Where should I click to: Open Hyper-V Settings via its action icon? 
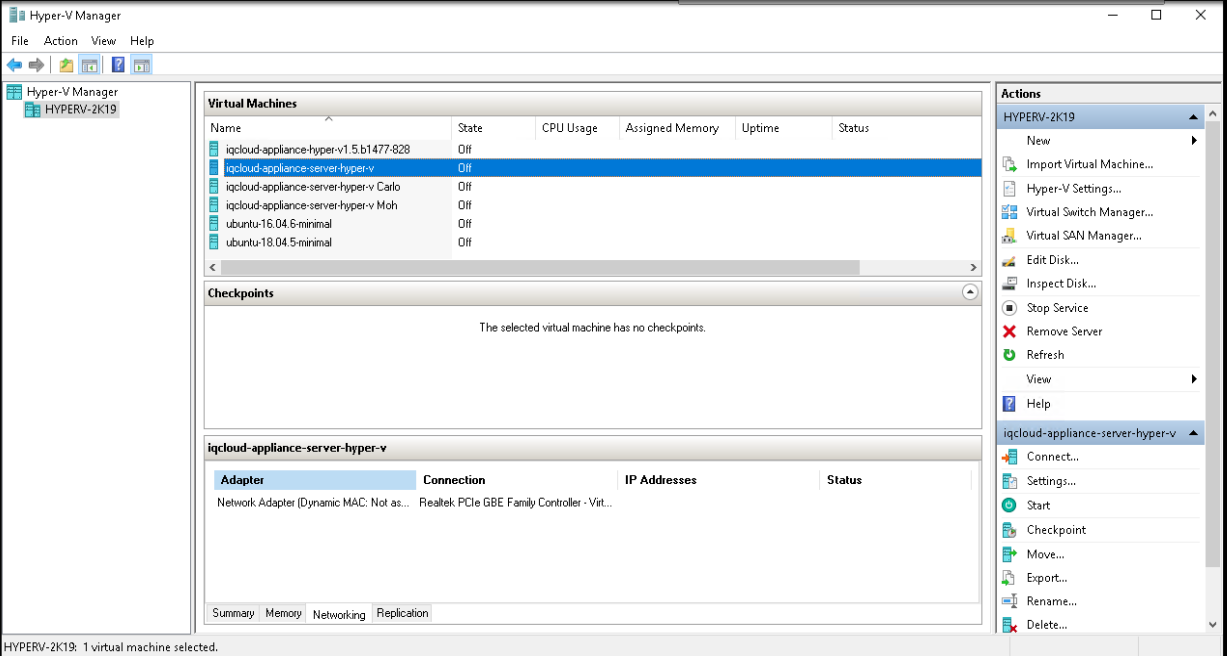[1009, 188]
